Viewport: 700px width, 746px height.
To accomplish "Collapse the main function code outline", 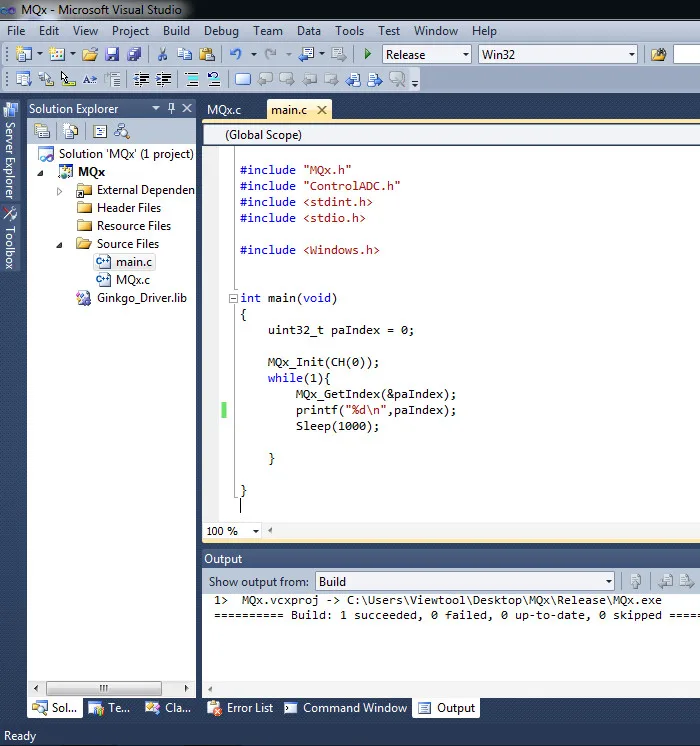I will (x=233, y=298).
